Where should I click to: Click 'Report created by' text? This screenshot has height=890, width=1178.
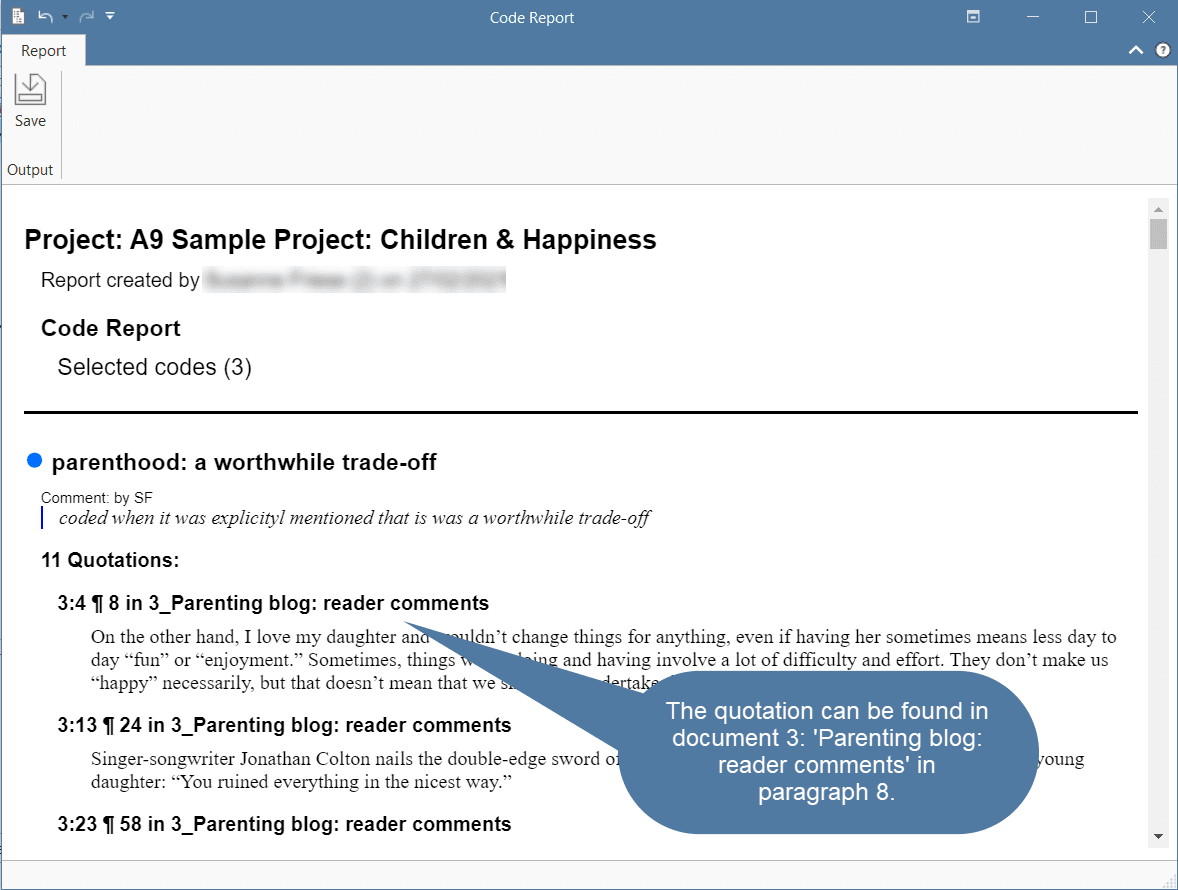119,280
